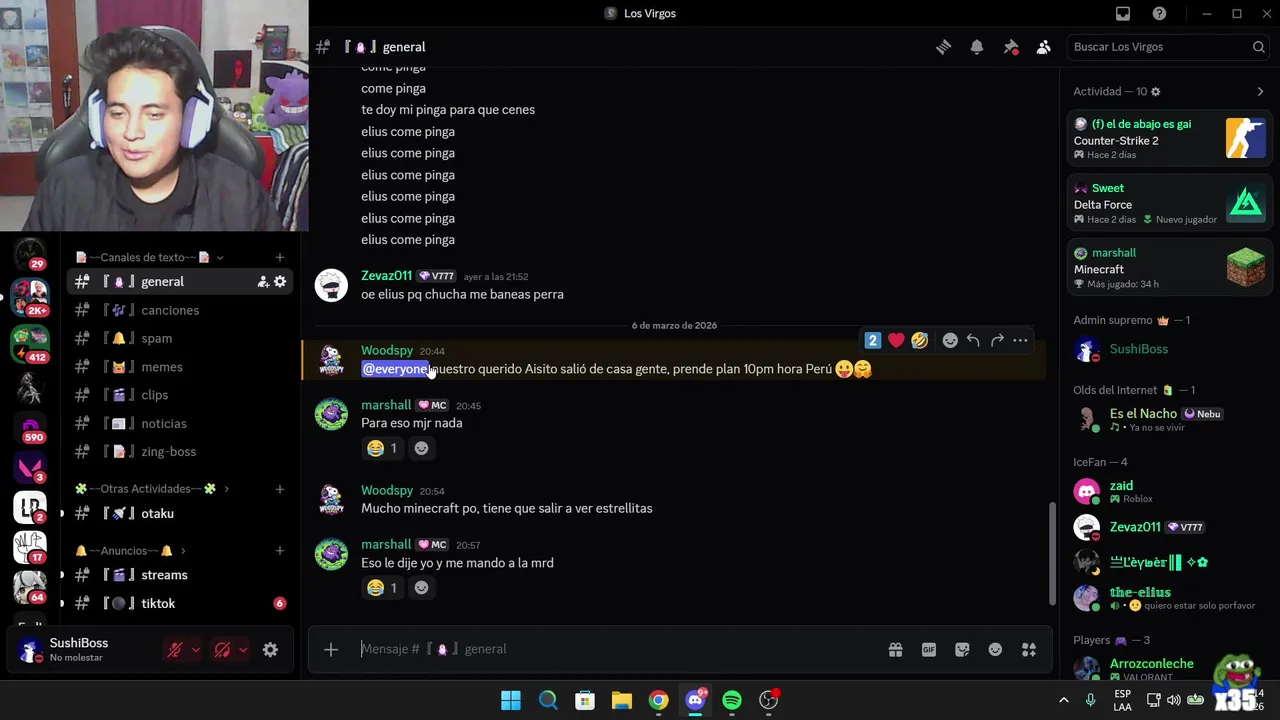Open the emoji picker in message bar
1280x720 pixels.
coord(995,649)
